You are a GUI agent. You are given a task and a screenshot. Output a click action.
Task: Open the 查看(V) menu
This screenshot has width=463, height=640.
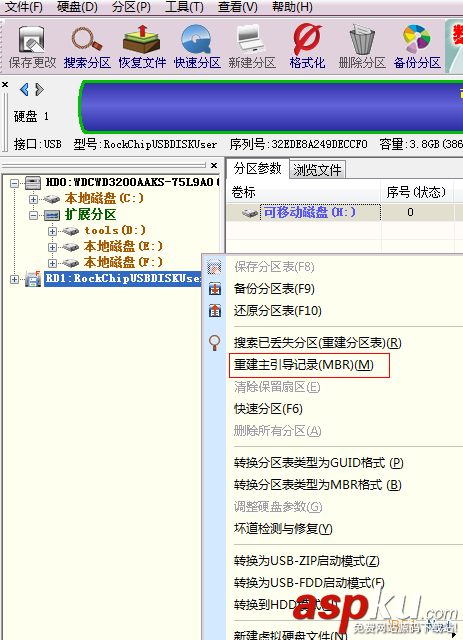238,7
